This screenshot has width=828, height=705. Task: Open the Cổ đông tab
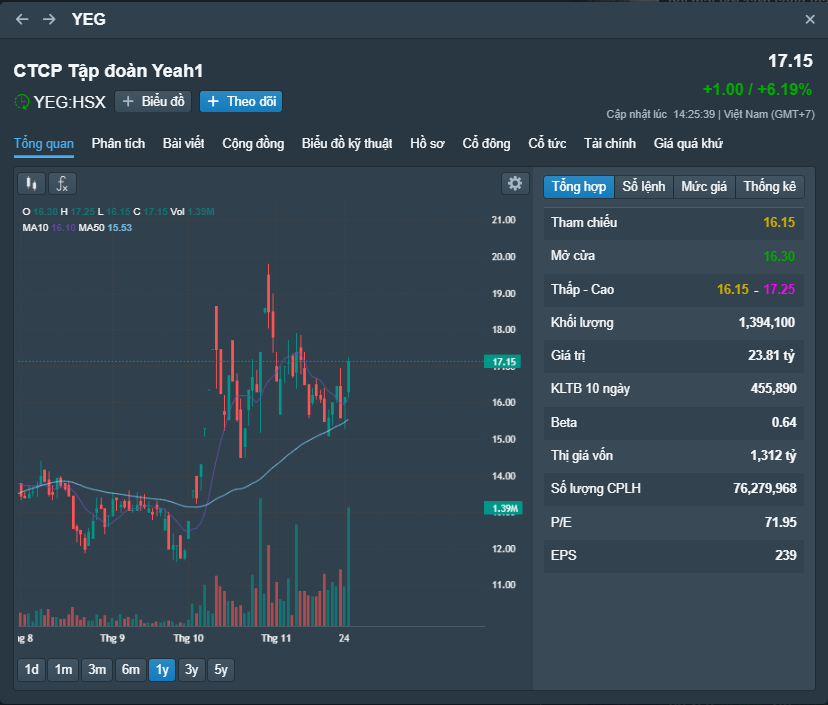[486, 144]
